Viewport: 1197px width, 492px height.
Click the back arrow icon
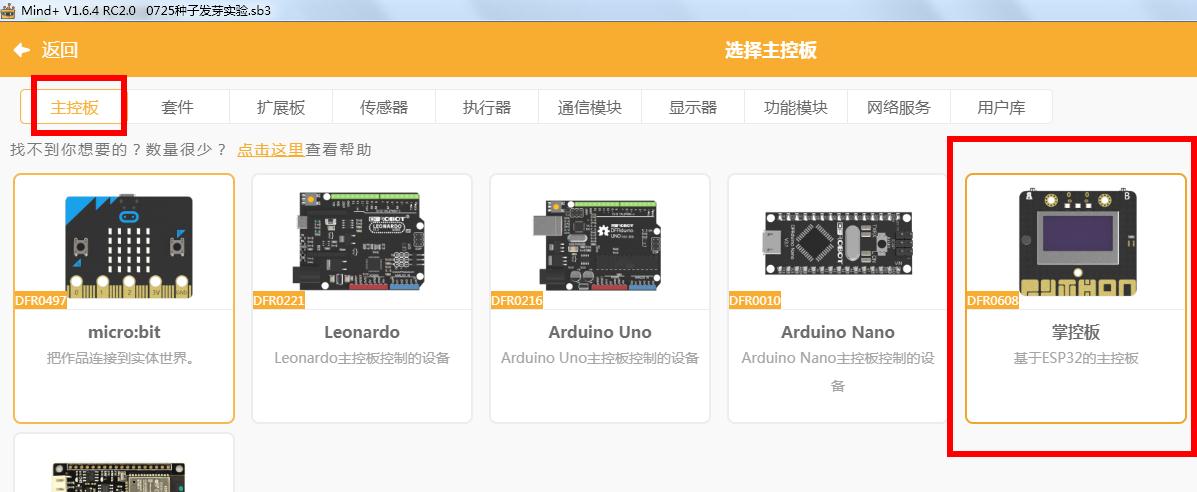click(x=21, y=50)
